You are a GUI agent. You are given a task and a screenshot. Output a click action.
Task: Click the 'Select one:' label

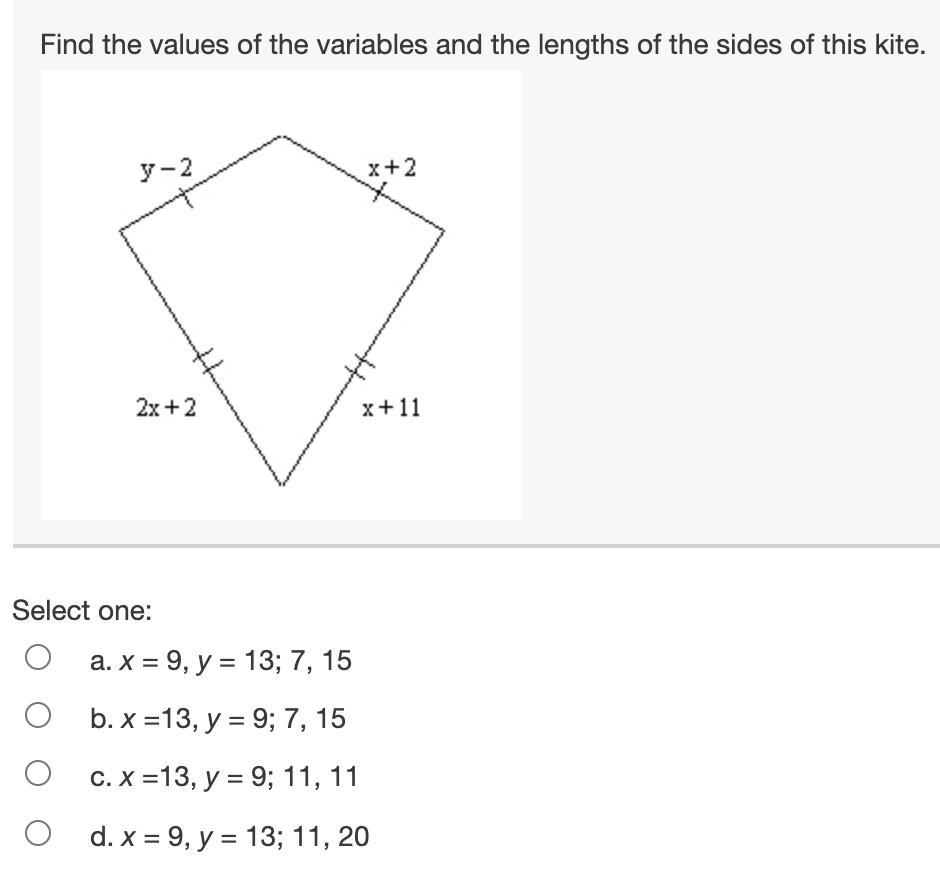82,611
